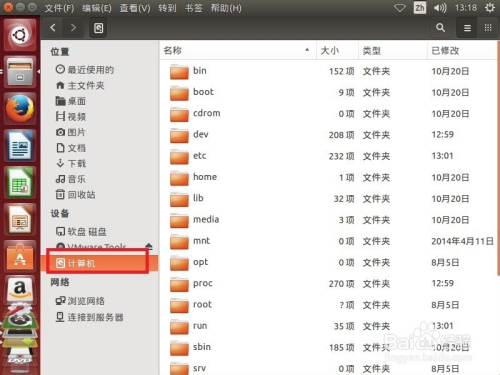This screenshot has height=375, width=500.
Task: Click the computer location path button
Action: click(x=98, y=28)
